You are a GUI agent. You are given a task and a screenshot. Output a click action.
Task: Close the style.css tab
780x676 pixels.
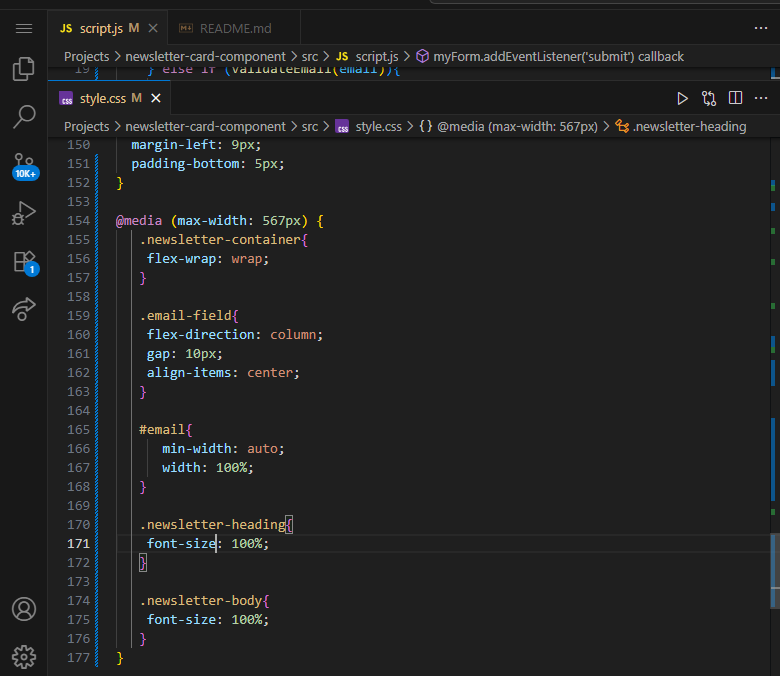pyautogui.click(x=156, y=98)
